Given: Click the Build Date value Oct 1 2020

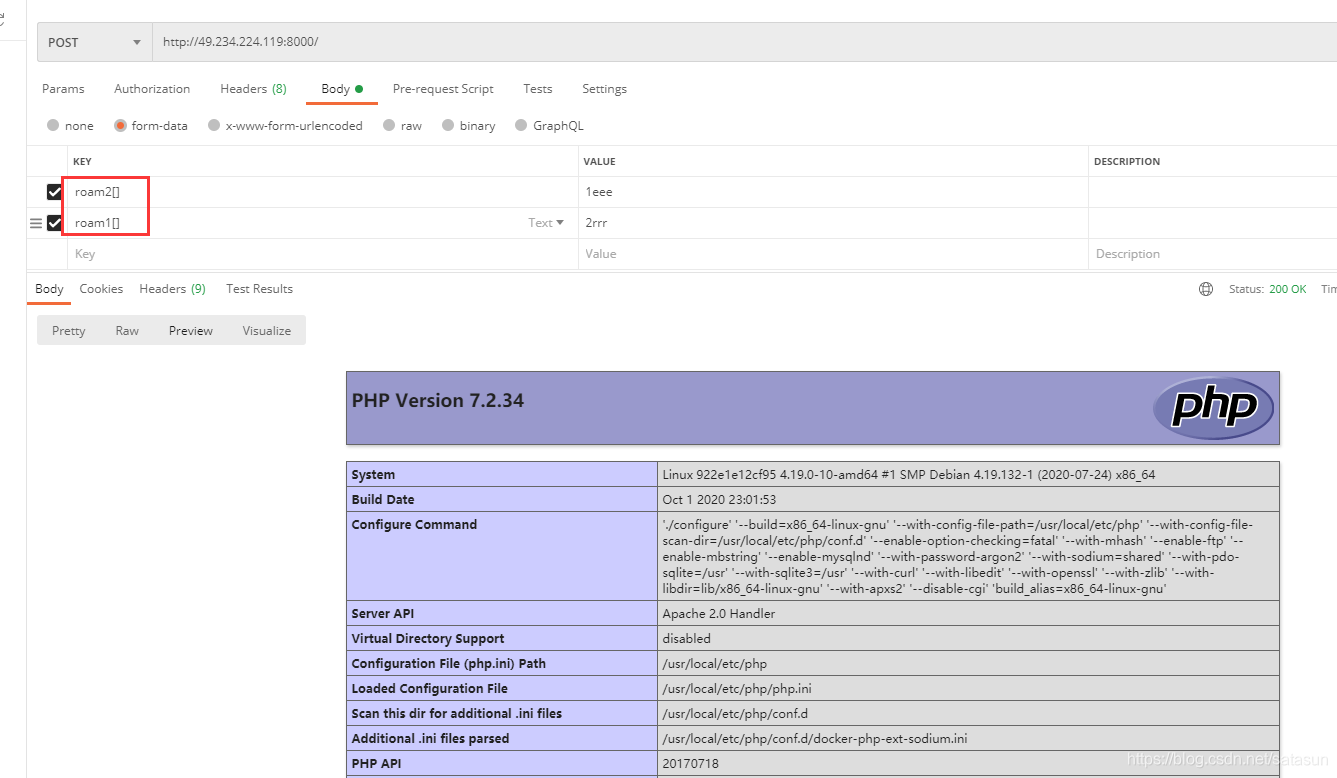Looking at the screenshot, I should point(719,500).
